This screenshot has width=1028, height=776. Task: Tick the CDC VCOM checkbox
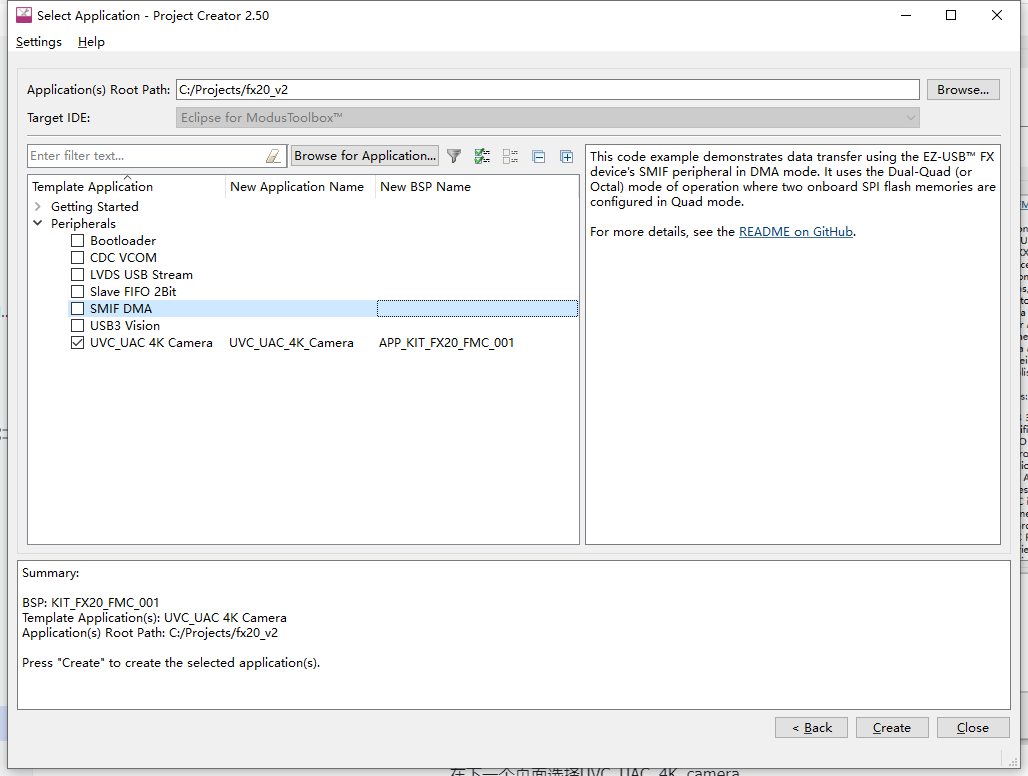[77, 258]
